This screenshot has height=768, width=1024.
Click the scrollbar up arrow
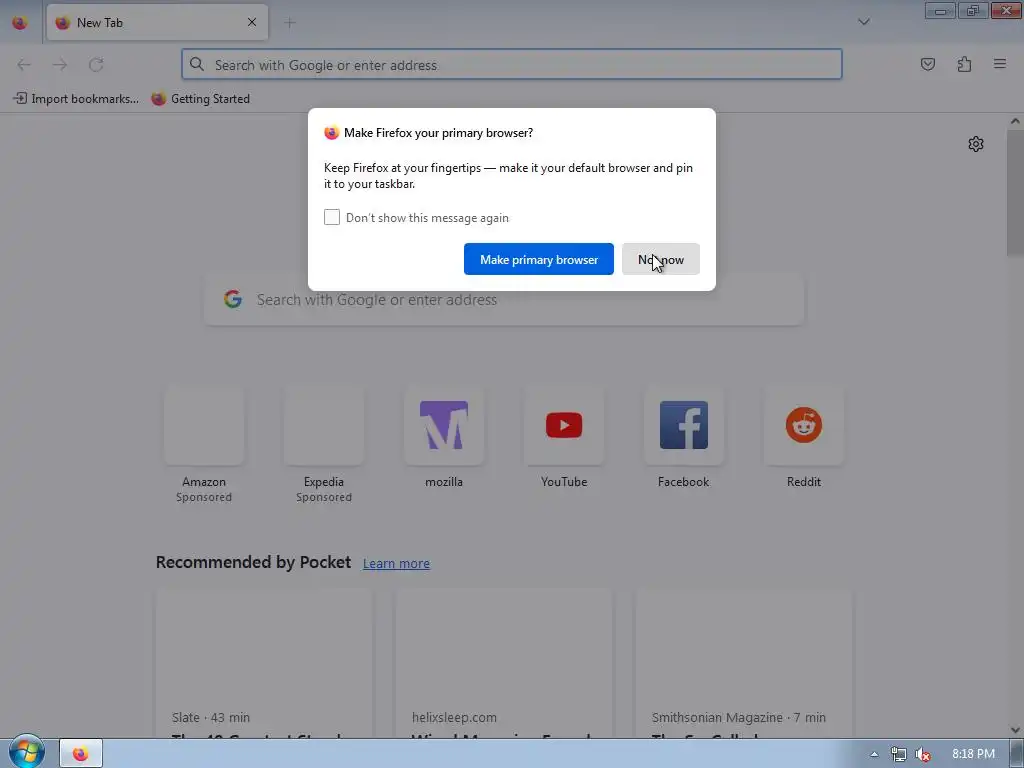[1015, 121]
